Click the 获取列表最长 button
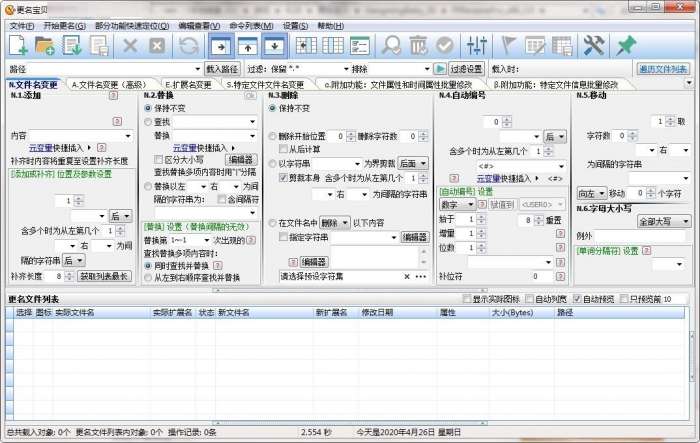700x443 pixels. click(x=103, y=275)
